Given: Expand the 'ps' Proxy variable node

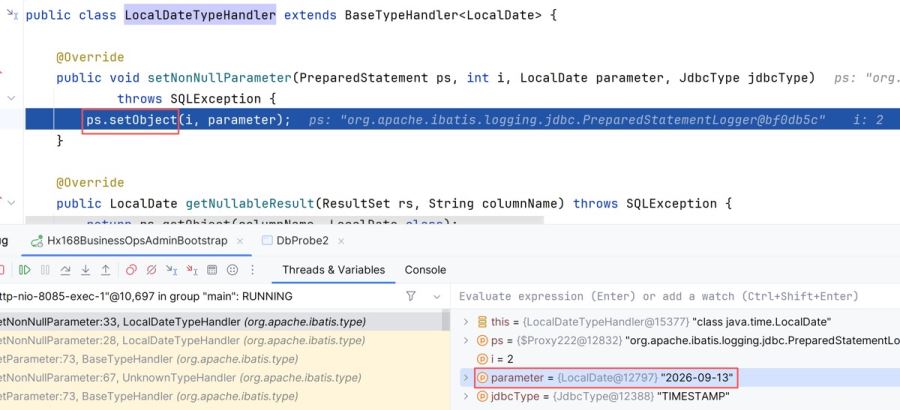Looking at the screenshot, I should [466, 341].
